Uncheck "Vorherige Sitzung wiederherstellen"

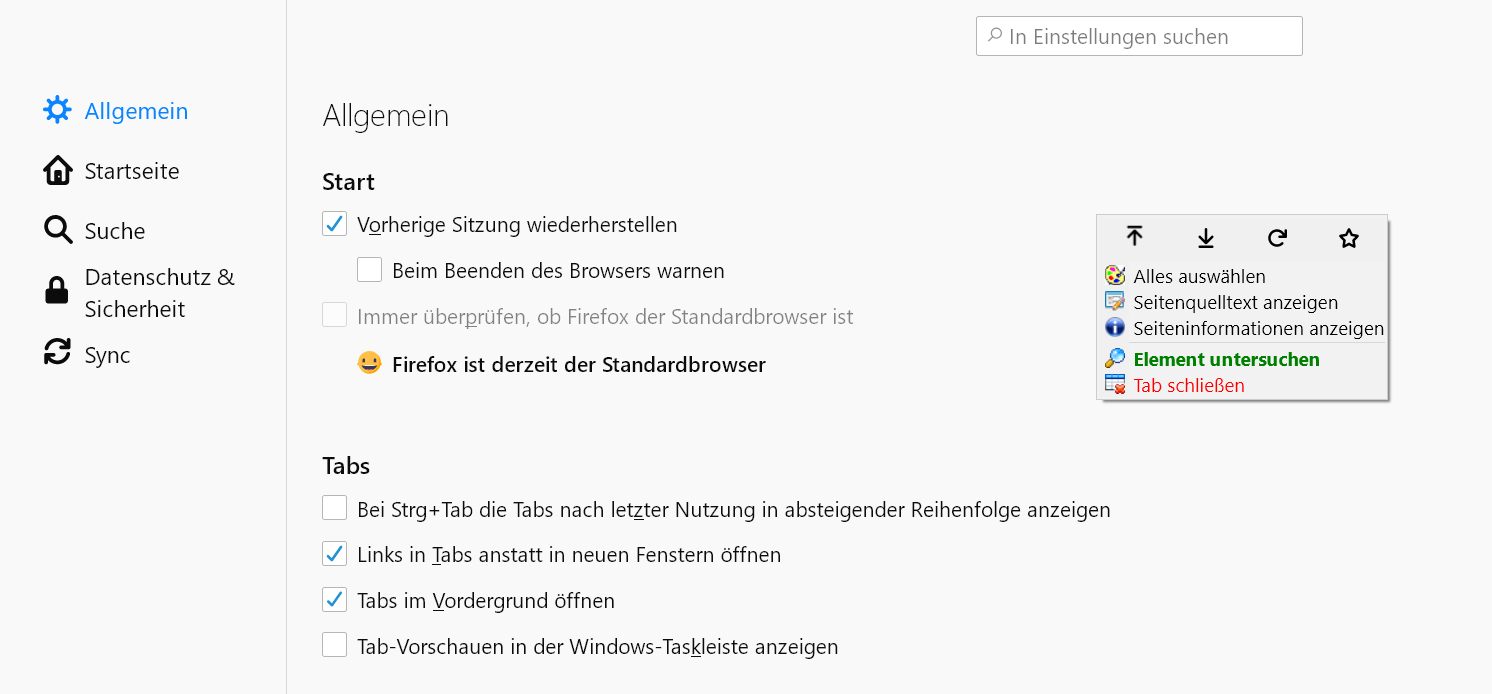click(x=334, y=224)
